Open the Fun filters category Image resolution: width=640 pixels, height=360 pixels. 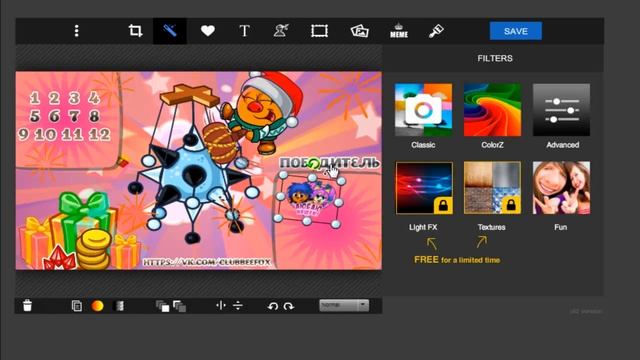click(x=561, y=188)
